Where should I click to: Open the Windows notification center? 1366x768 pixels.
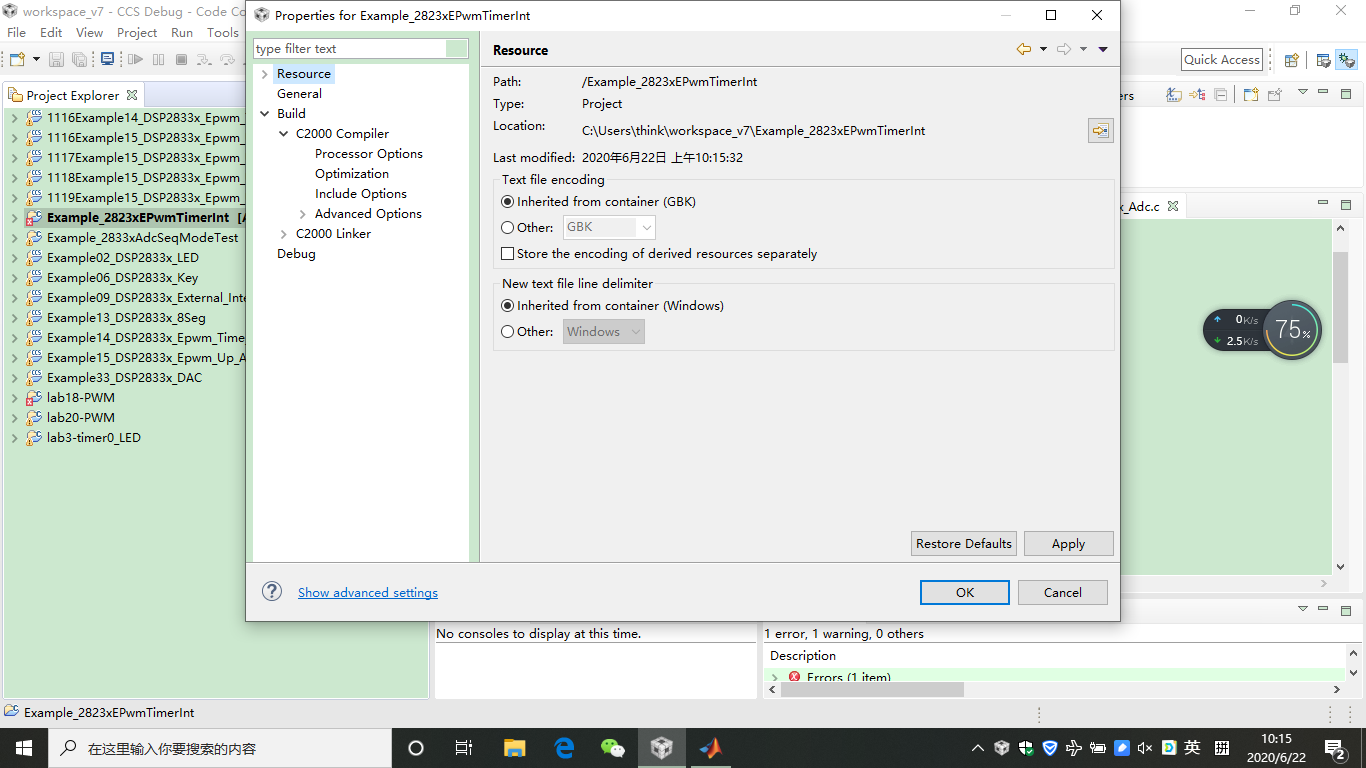1335,748
